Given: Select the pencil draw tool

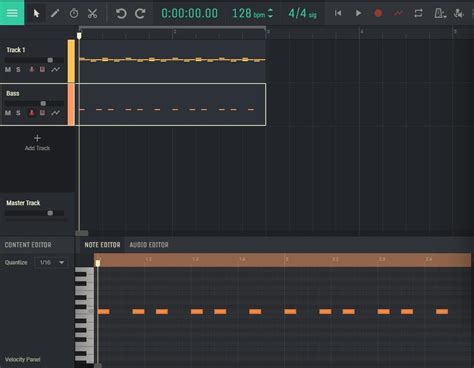Looking at the screenshot, I should [55, 13].
